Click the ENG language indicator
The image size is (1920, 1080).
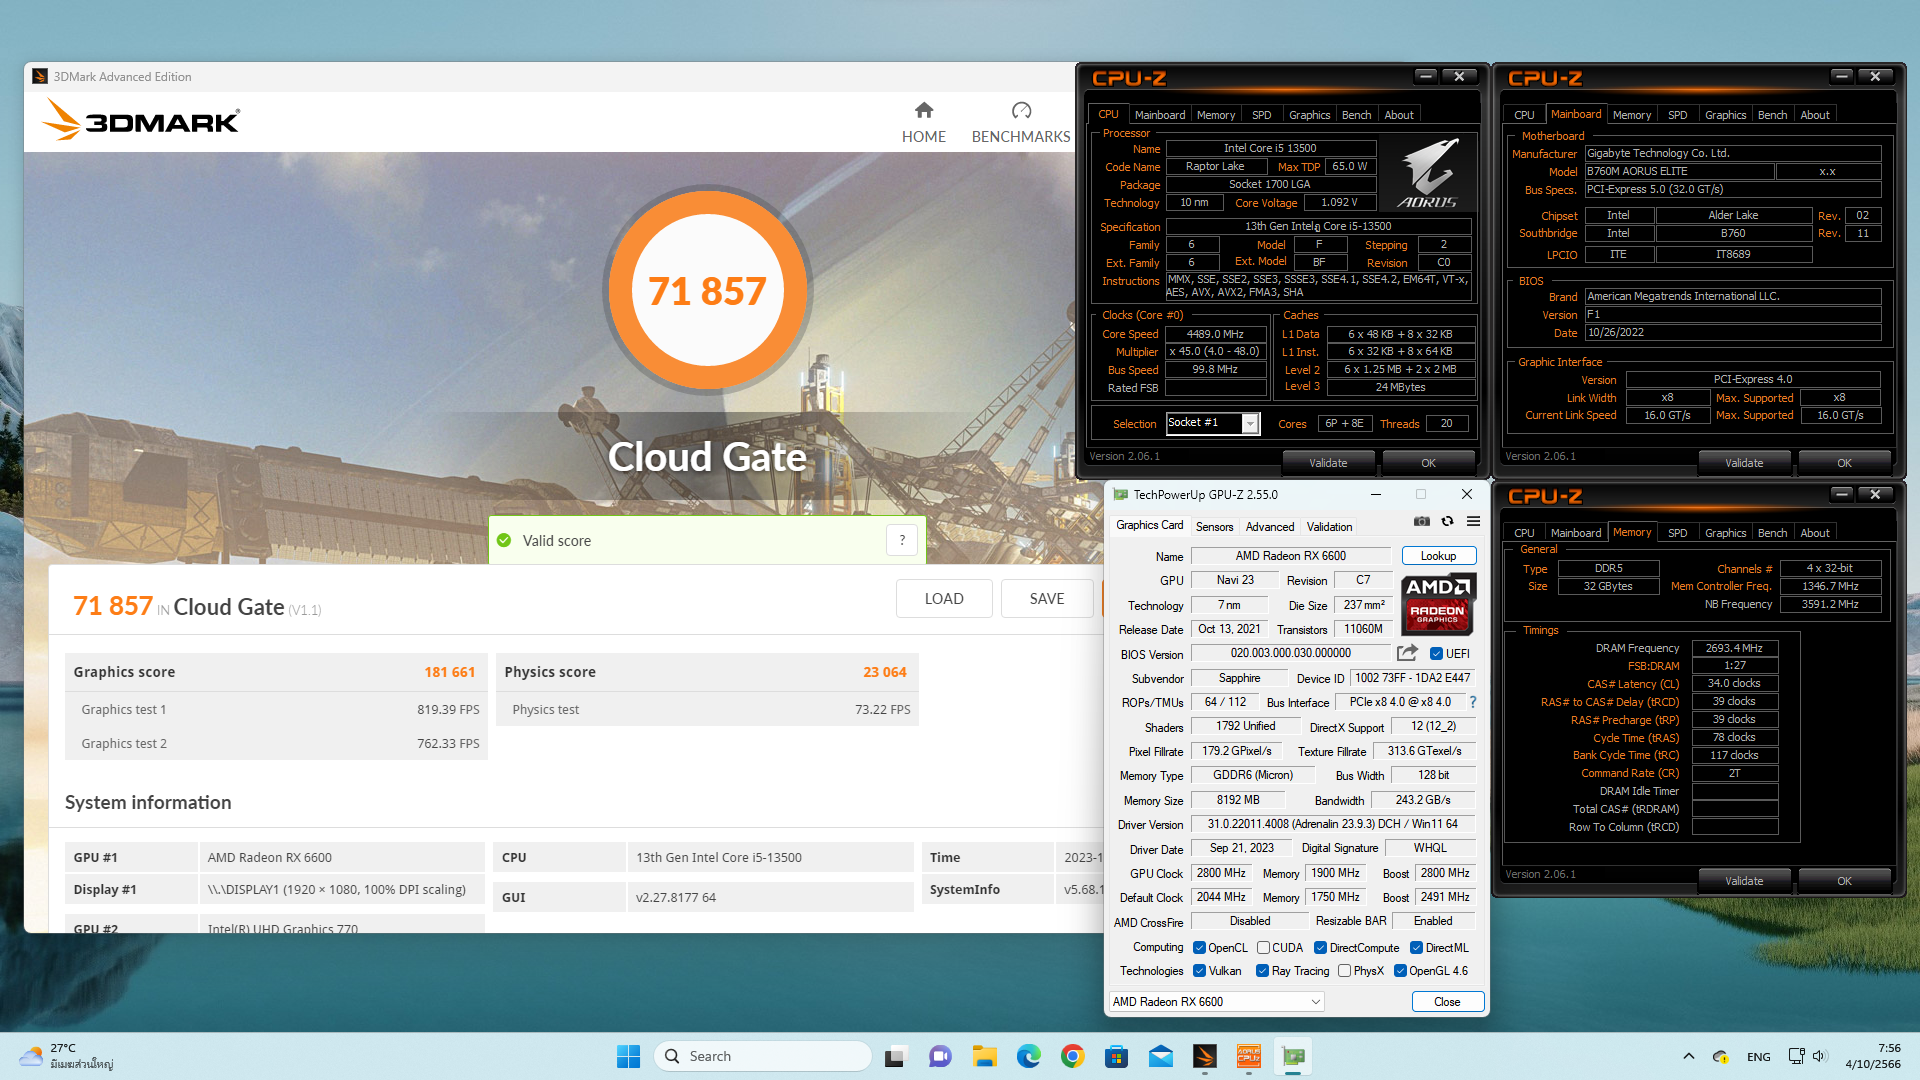pyautogui.click(x=1758, y=1056)
